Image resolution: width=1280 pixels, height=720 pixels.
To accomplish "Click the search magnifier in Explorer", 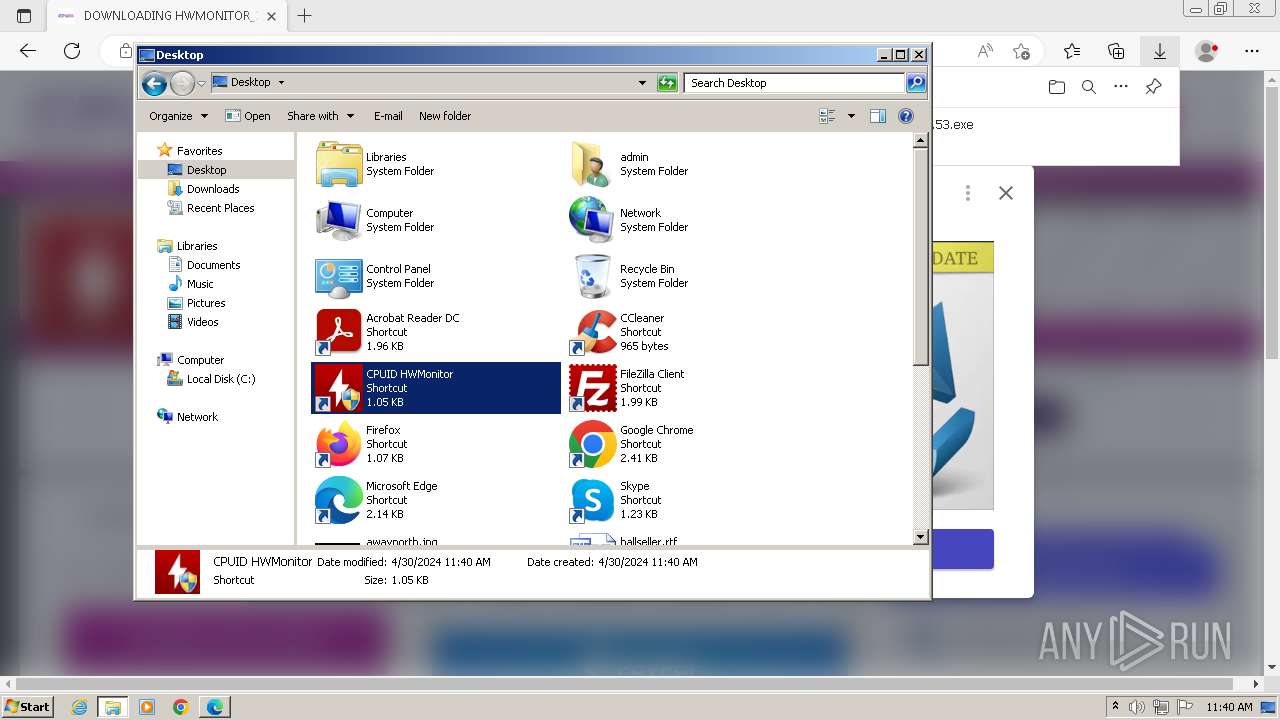I will coord(915,83).
